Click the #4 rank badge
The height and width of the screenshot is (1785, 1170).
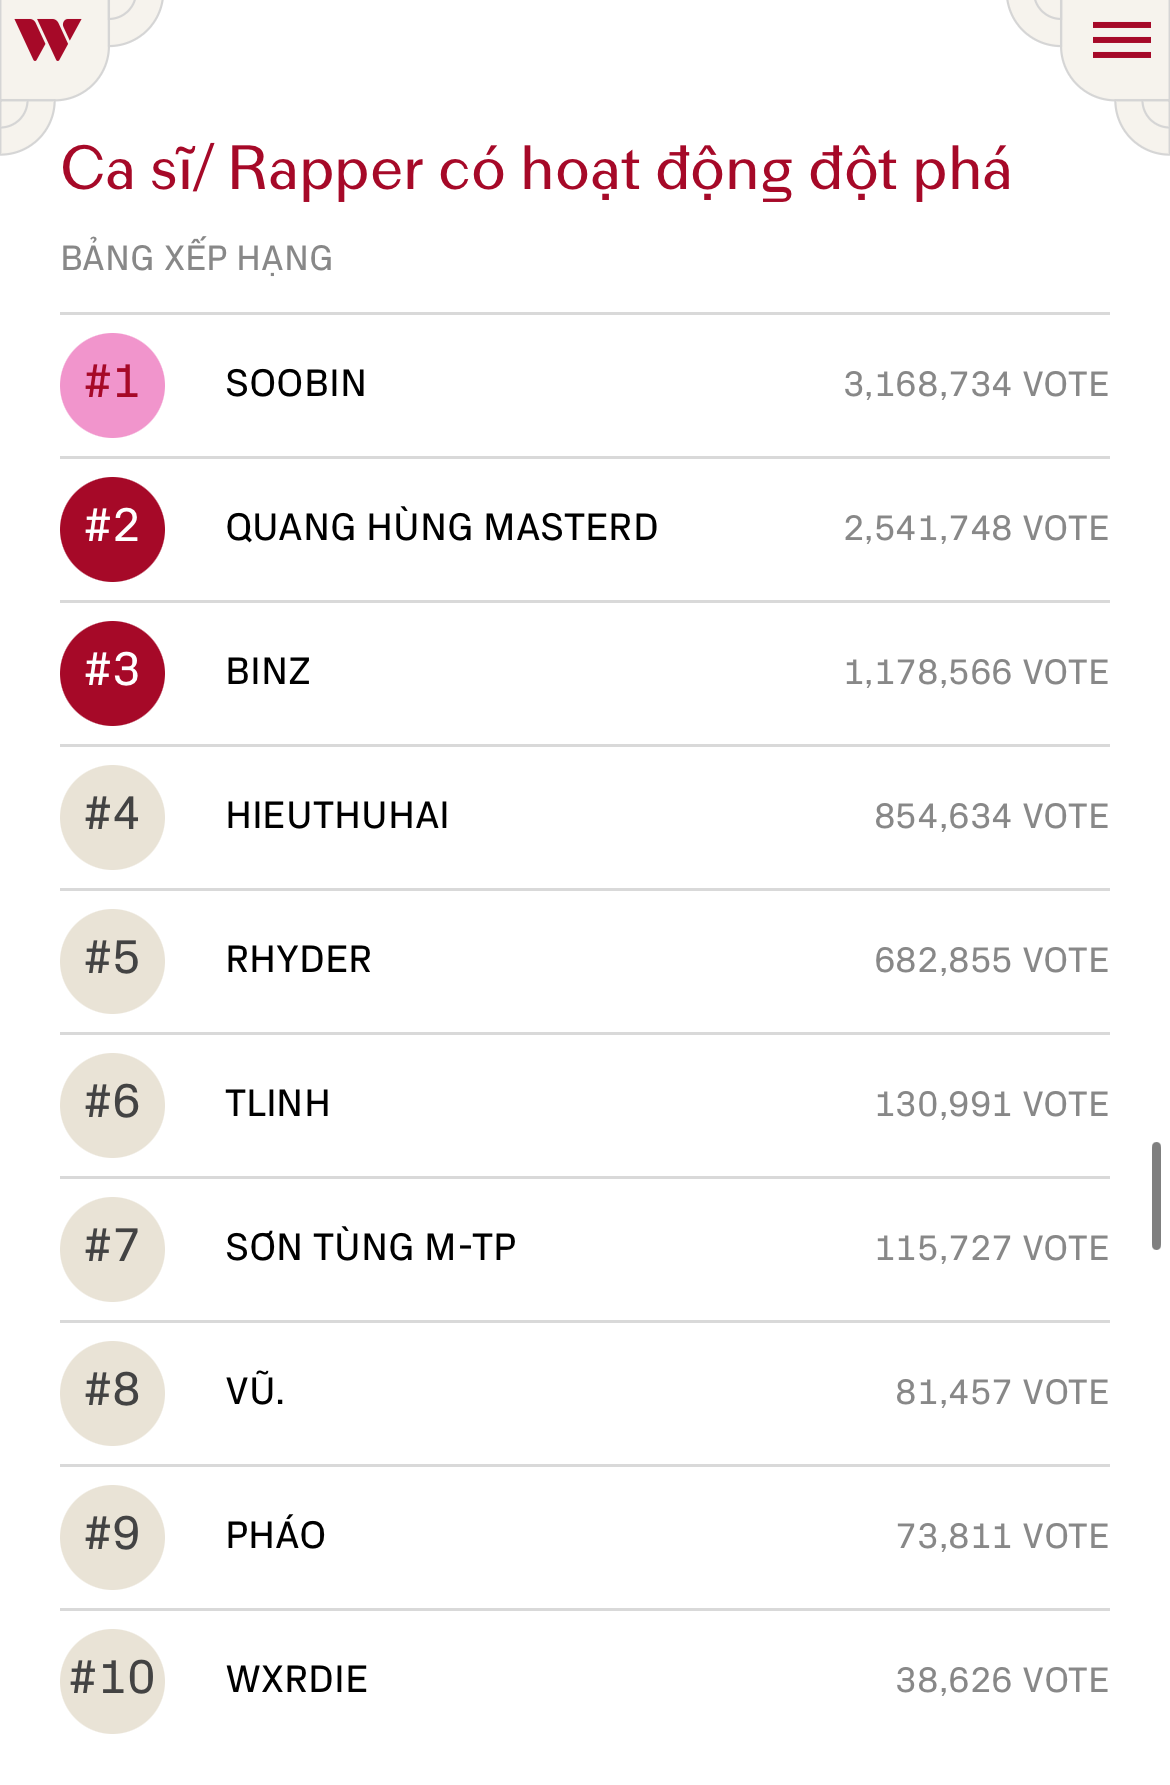(112, 817)
